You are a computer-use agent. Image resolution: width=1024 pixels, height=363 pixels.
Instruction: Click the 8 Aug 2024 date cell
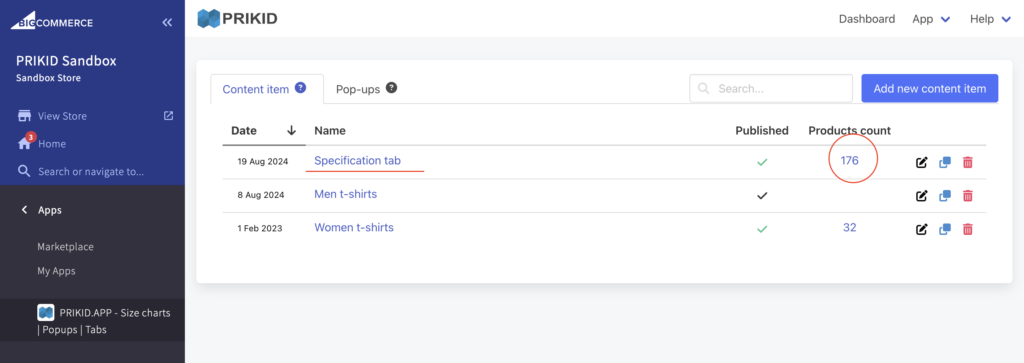[x=261, y=195]
